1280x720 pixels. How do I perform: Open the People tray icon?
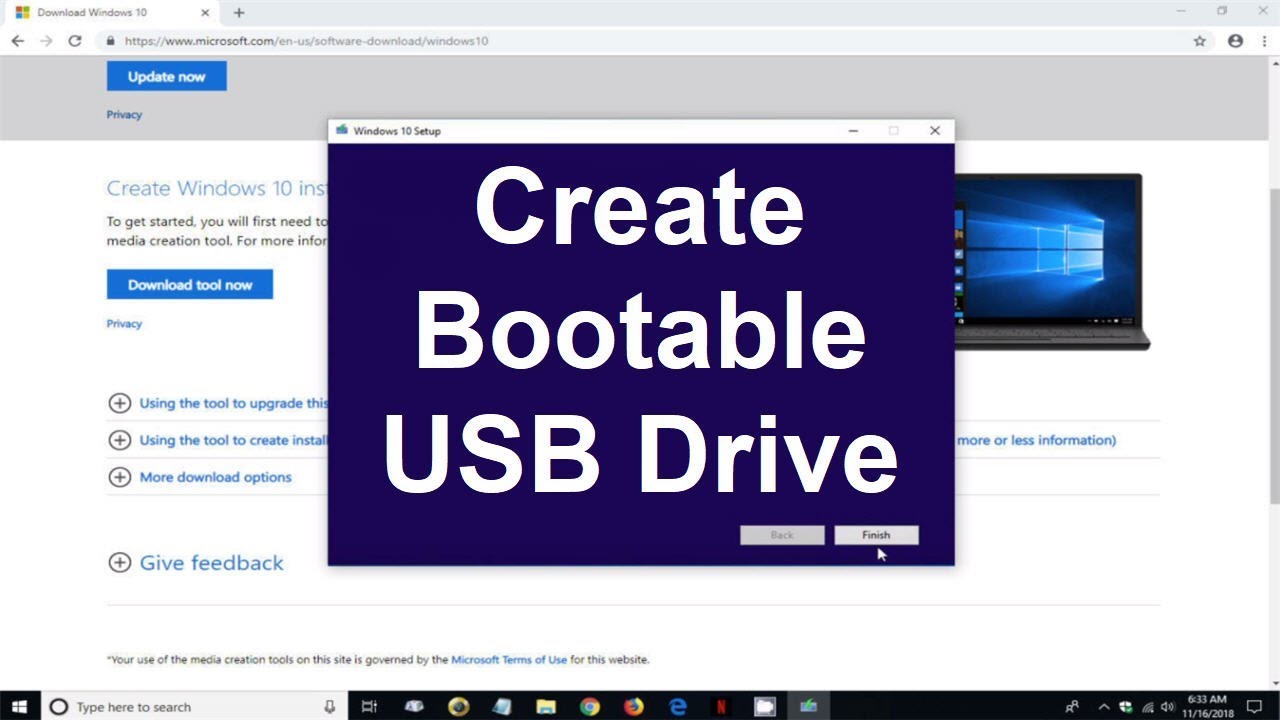[x=1072, y=706]
